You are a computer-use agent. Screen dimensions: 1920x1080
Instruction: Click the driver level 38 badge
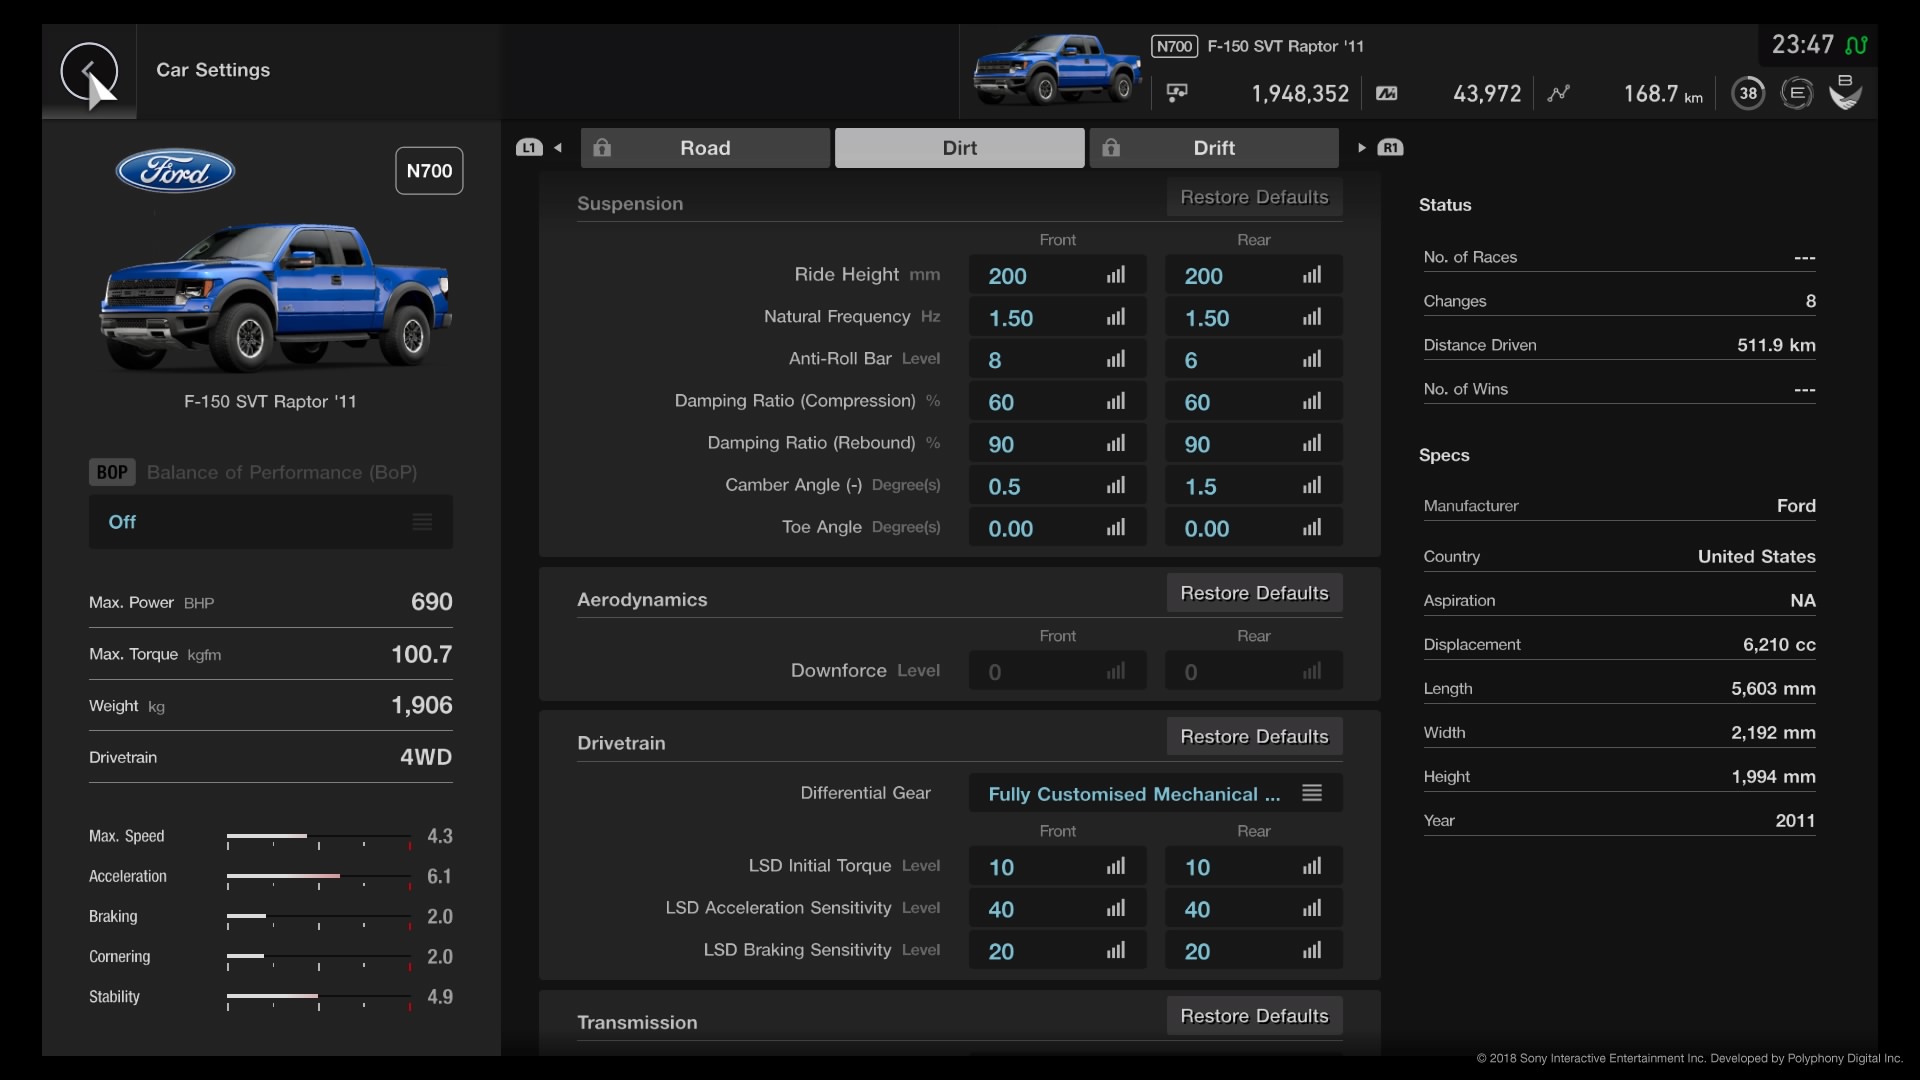[x=1747, y=93]
